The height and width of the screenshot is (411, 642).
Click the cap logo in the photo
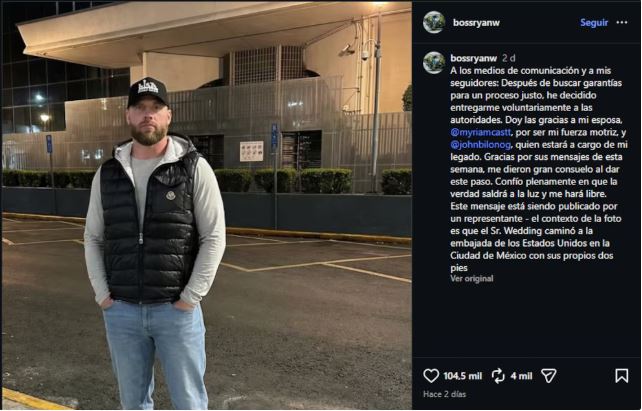(148, 87)
